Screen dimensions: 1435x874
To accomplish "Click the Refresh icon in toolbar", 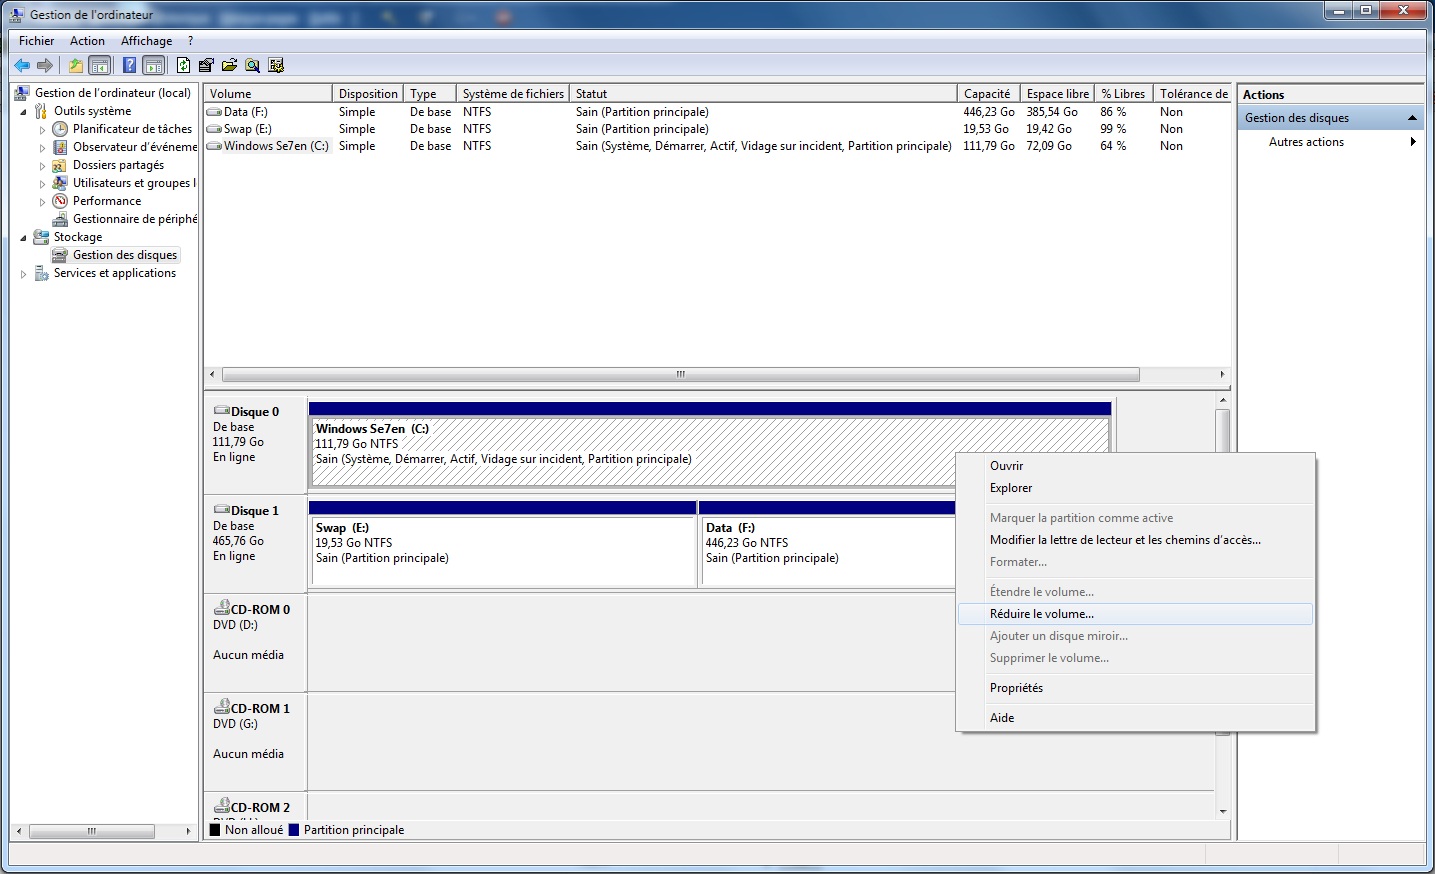I will click(183, 66).
